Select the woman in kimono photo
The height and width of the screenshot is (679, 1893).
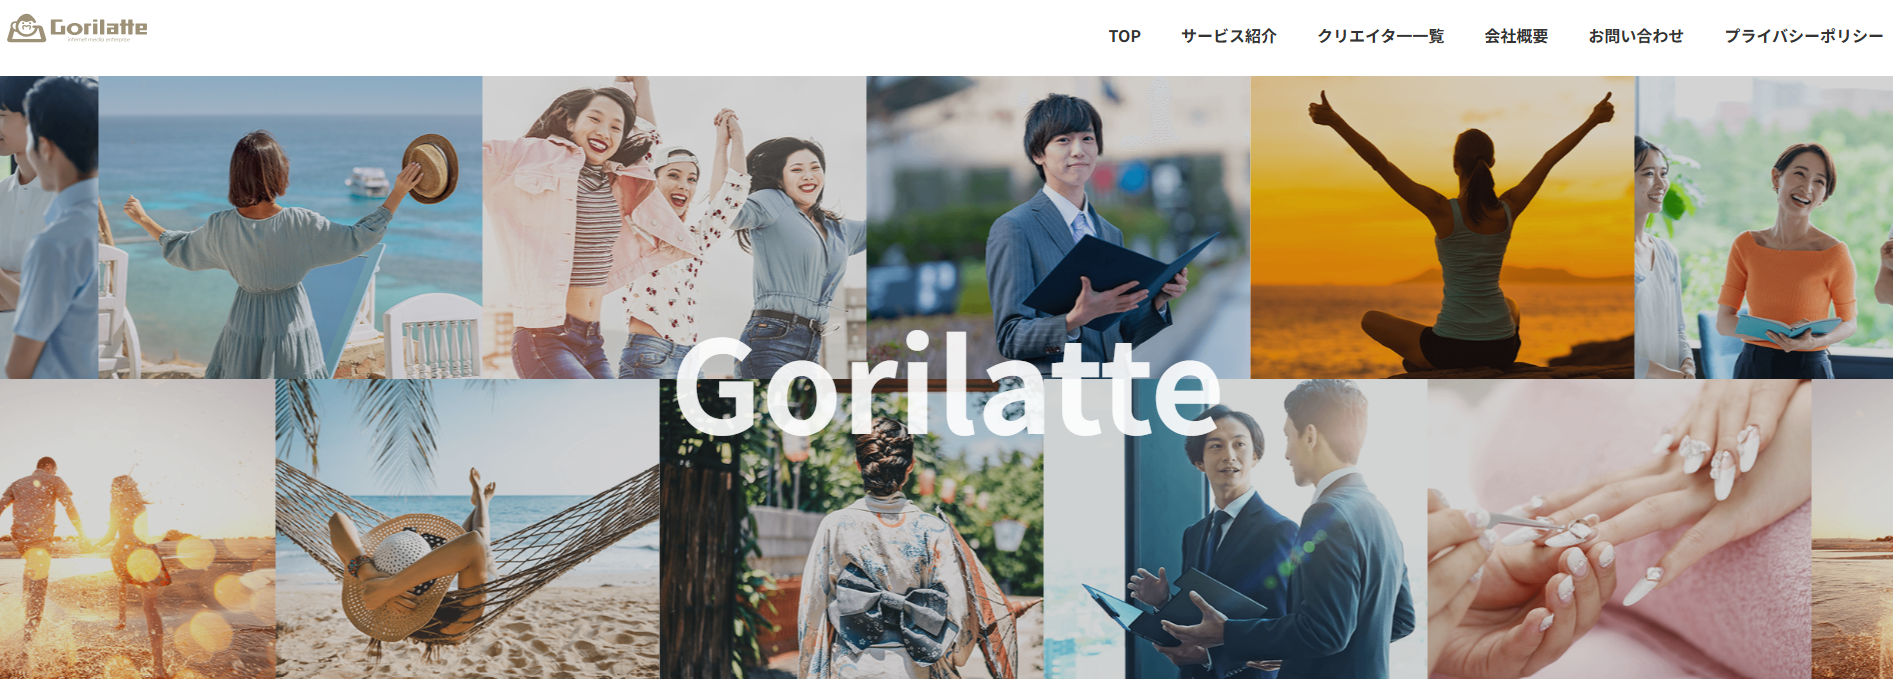point(851,529)
